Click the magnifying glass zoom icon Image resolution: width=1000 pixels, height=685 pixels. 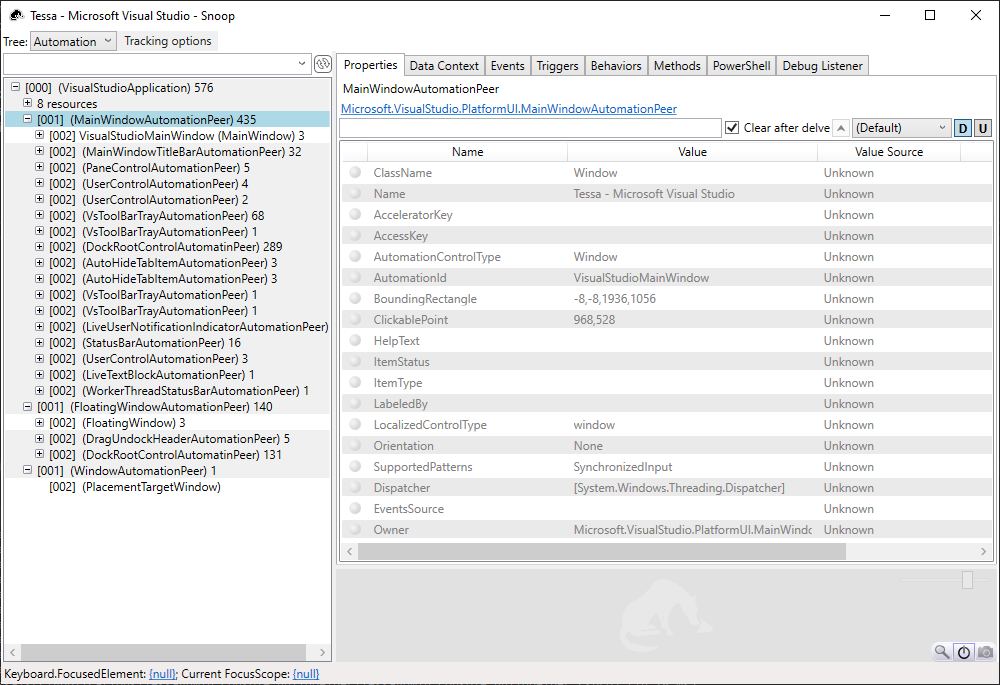942,652
